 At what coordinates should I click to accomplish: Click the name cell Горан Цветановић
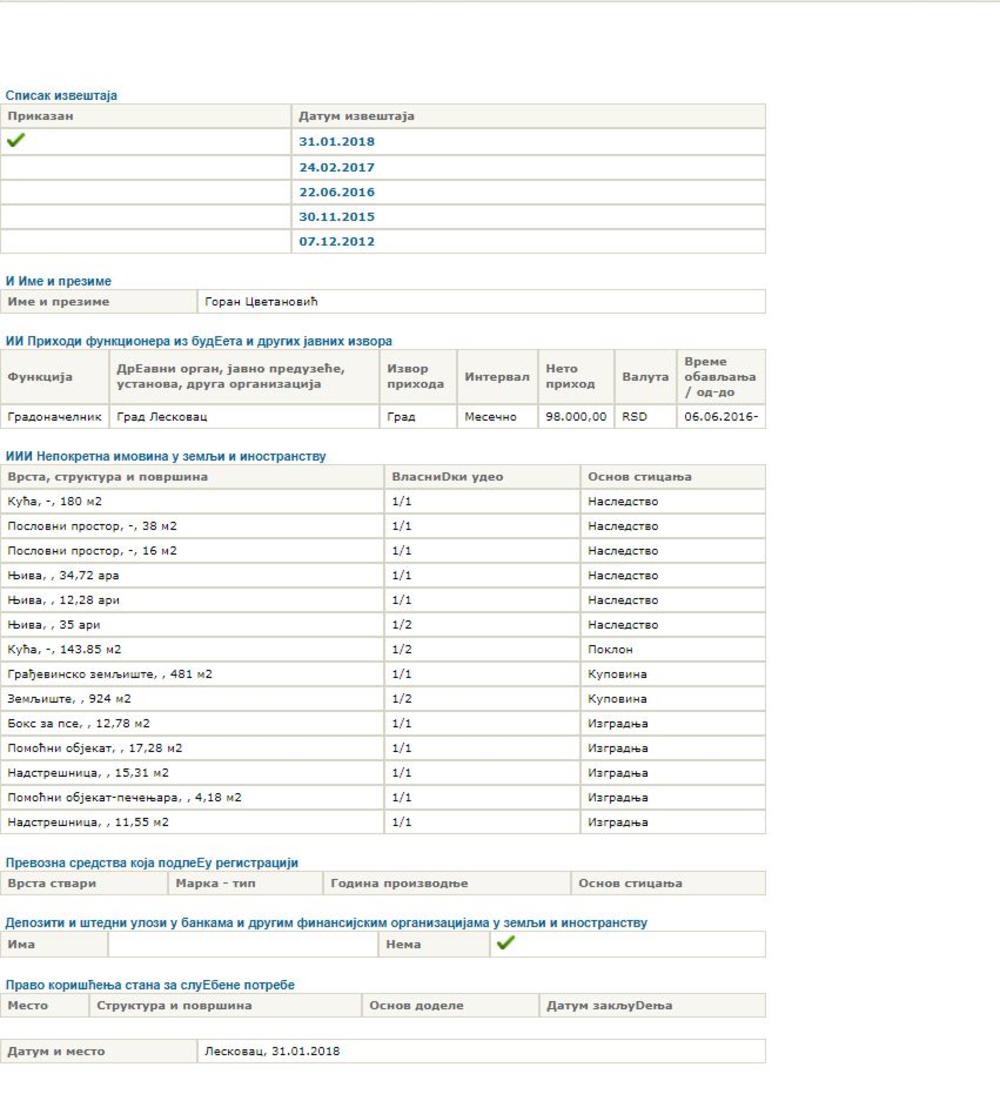click(x=261, y=301)
